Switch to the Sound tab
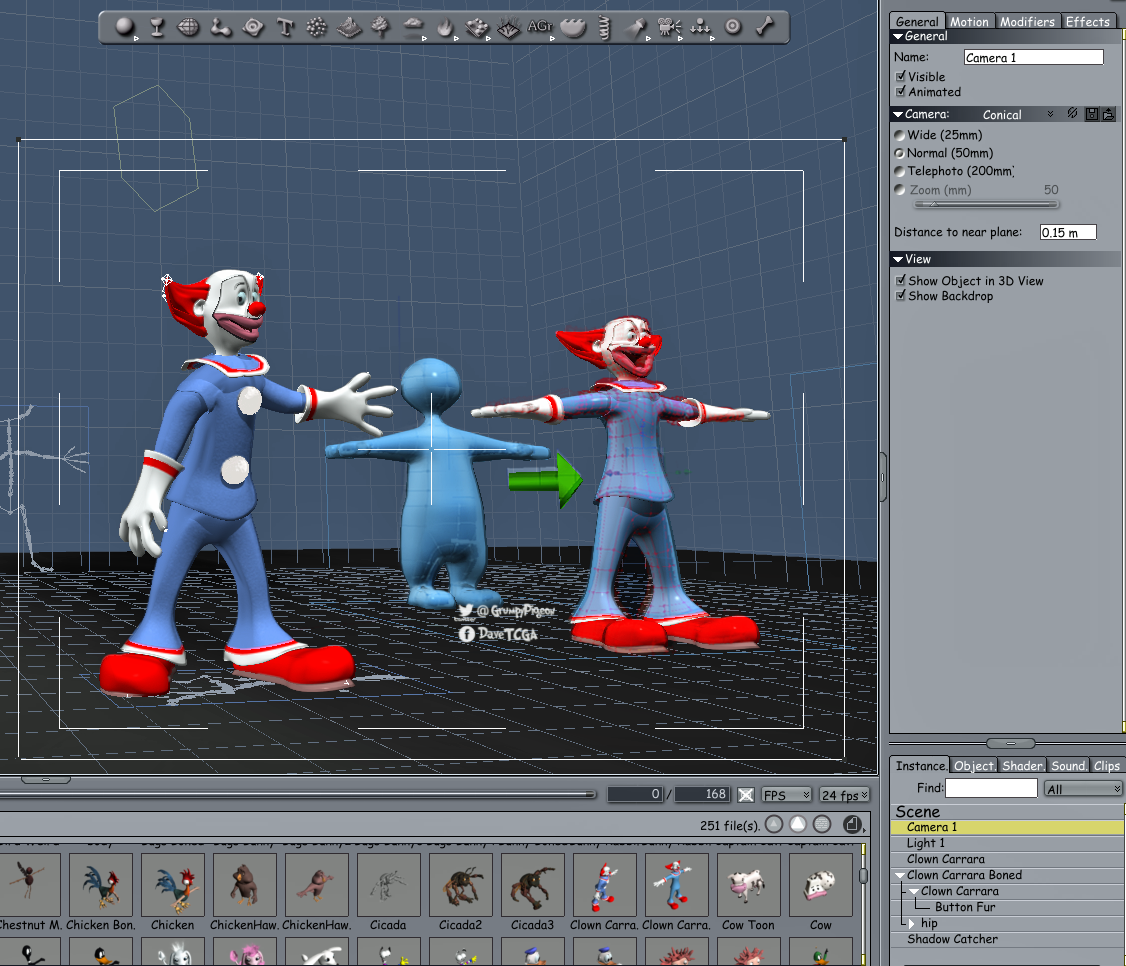 pyautogui.click(x=1069, y=766)
